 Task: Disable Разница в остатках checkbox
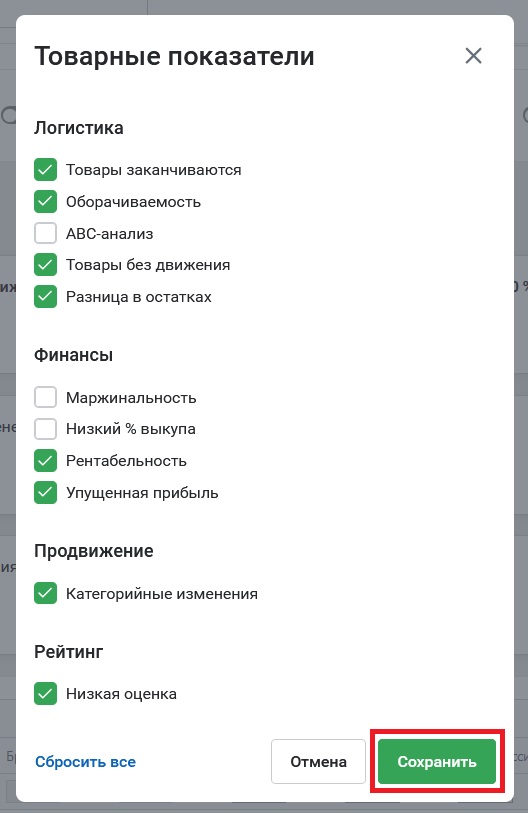(x=46, y=297)
